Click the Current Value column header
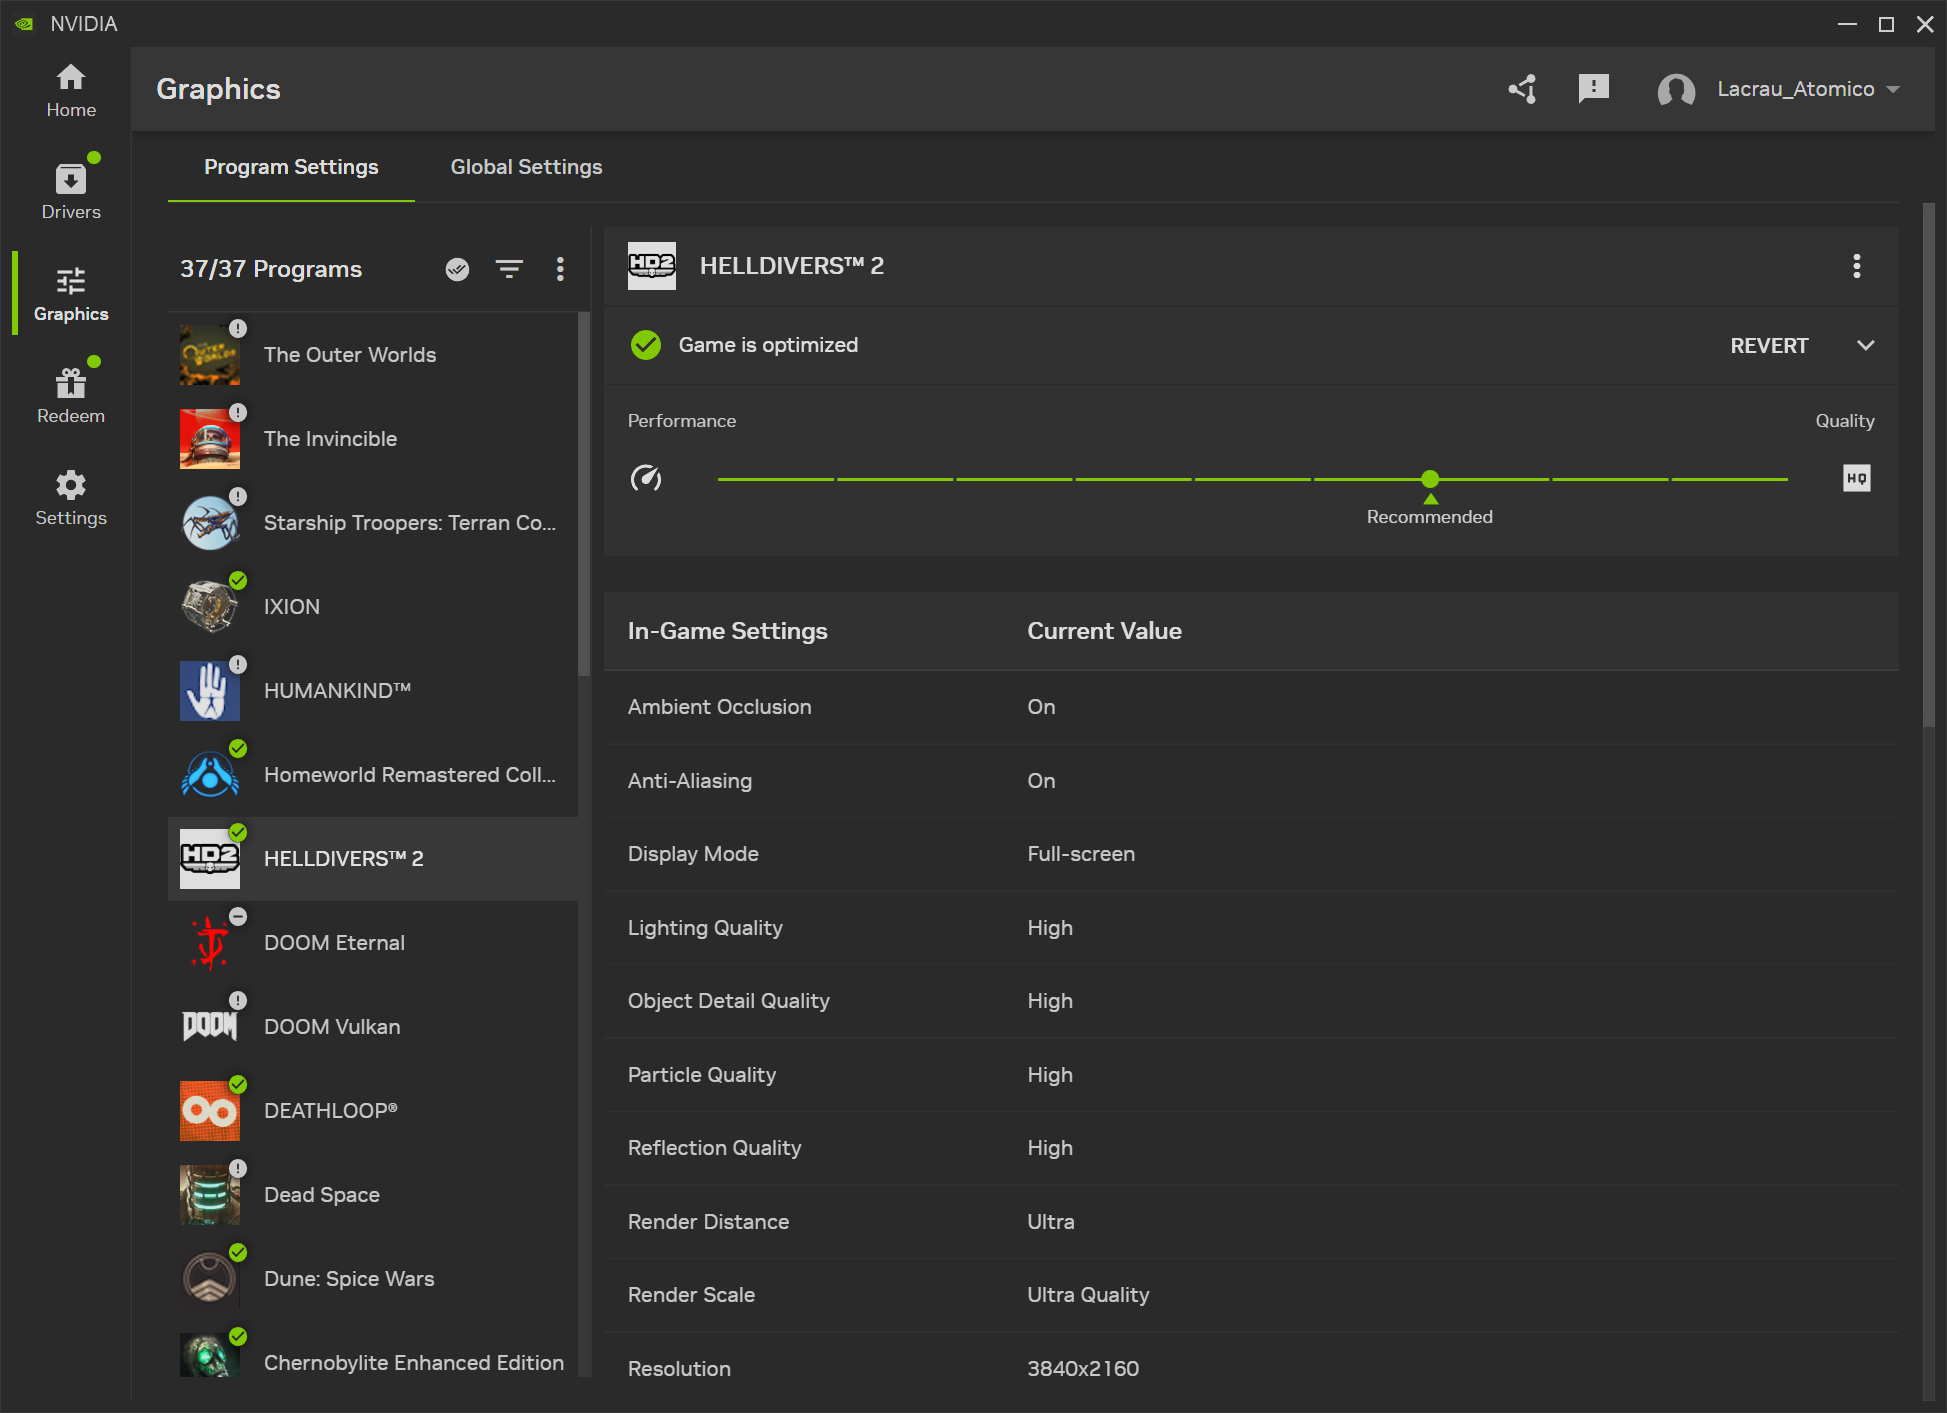This screenshot has height=1413, width=1947. coord(1104,631)
